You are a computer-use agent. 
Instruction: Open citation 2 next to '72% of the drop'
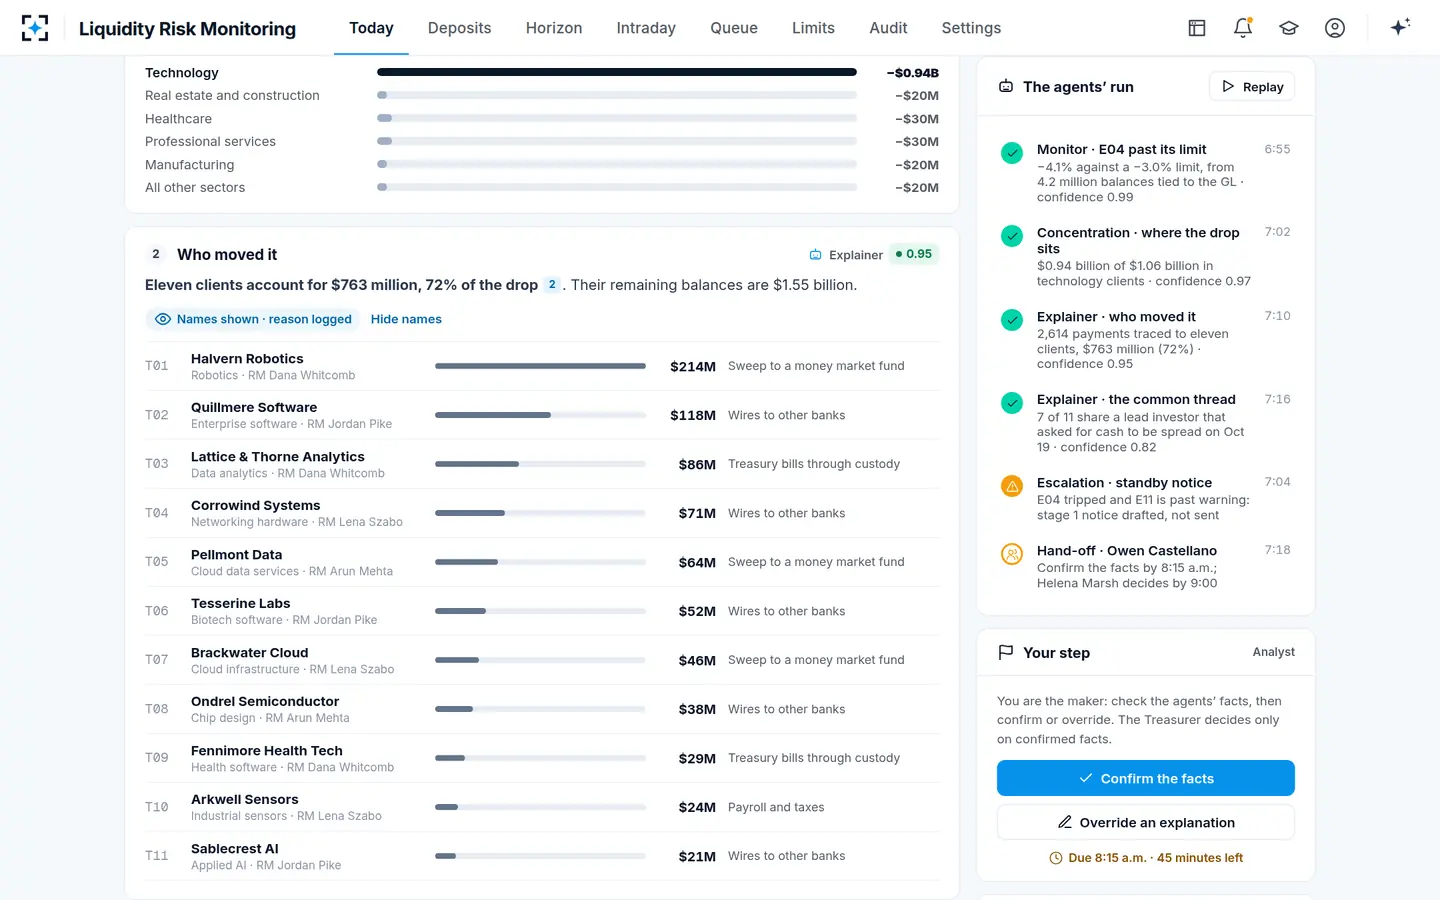click(x=552, y=285)
